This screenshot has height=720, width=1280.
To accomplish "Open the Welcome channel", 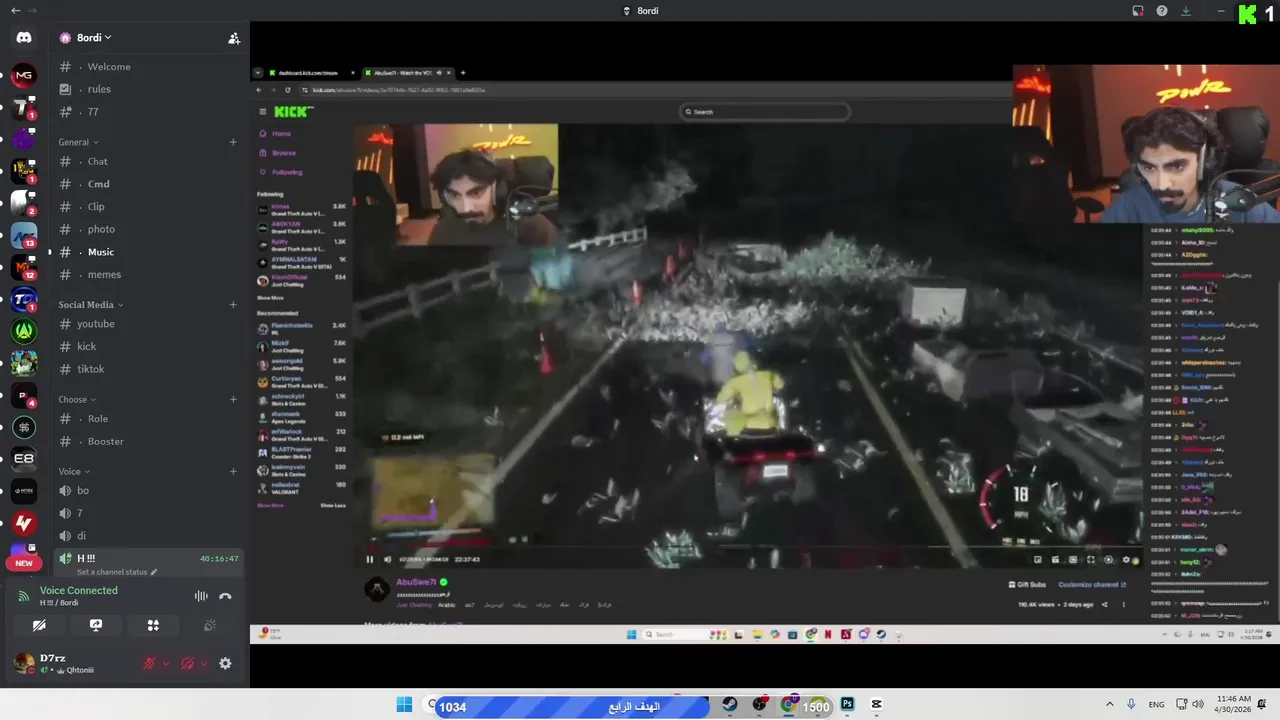I will (148, 67).
